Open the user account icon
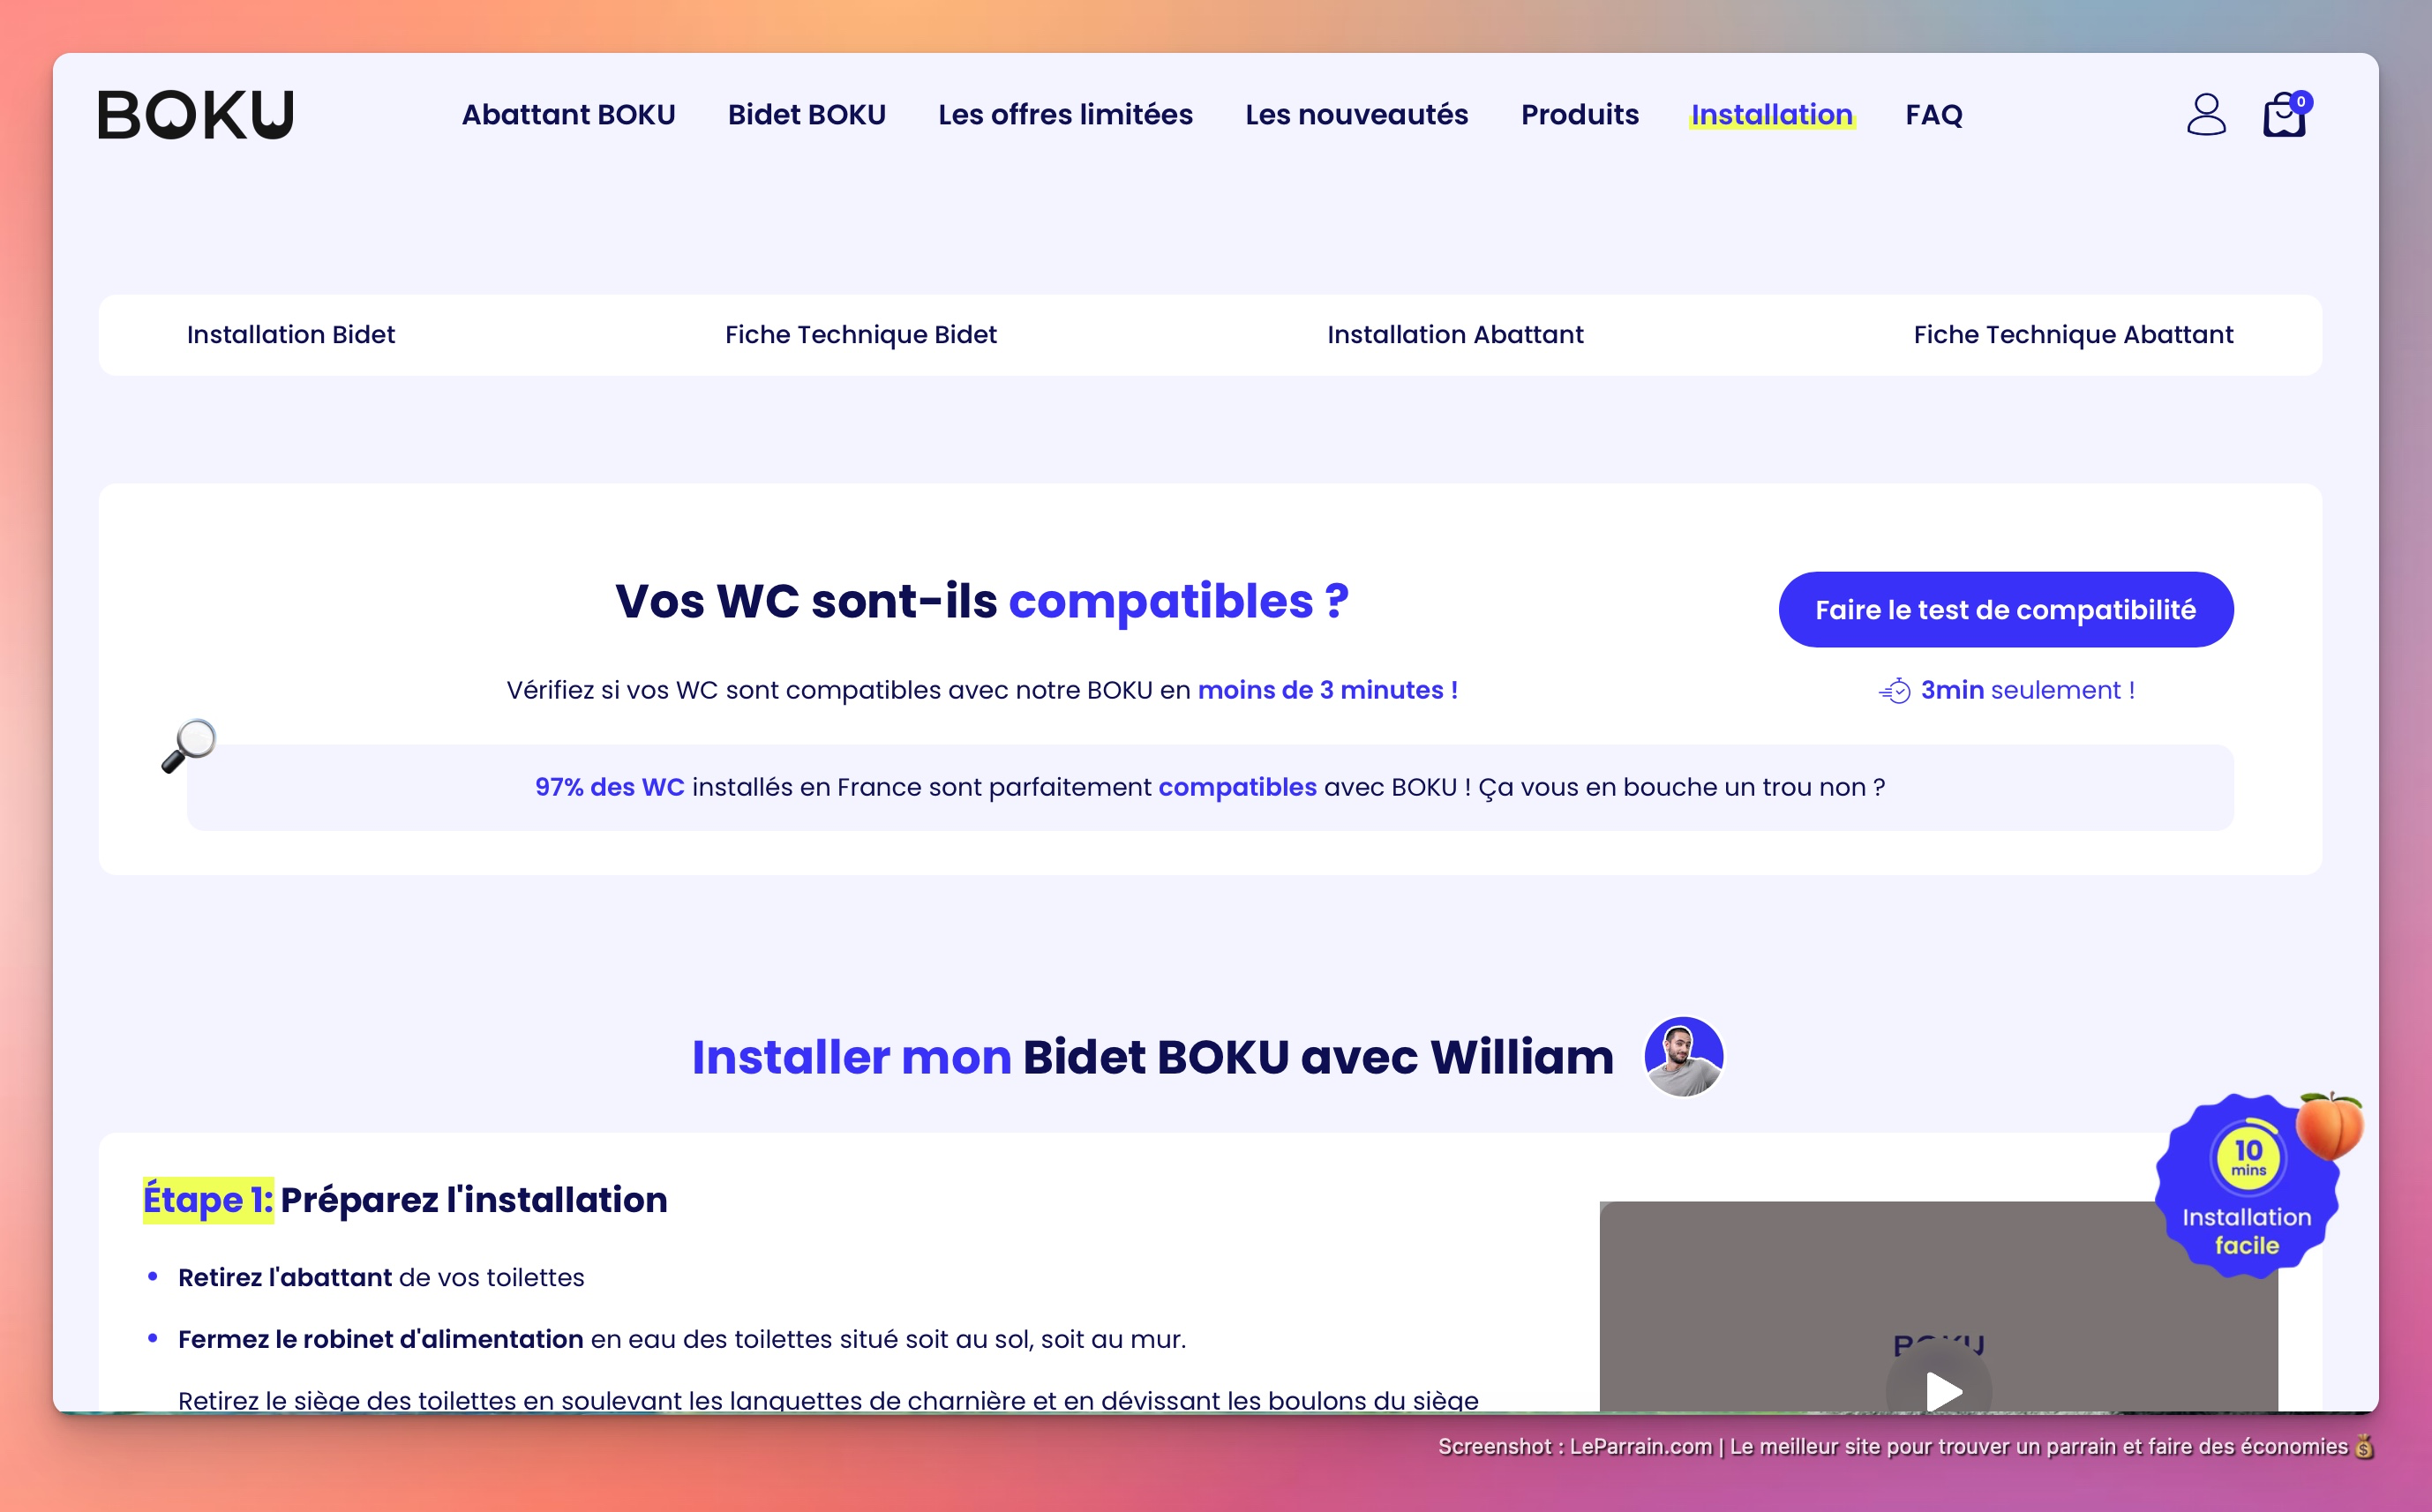Image resolution: width=2432 pixels, height=1512 pixels. tap(2206, 114)
